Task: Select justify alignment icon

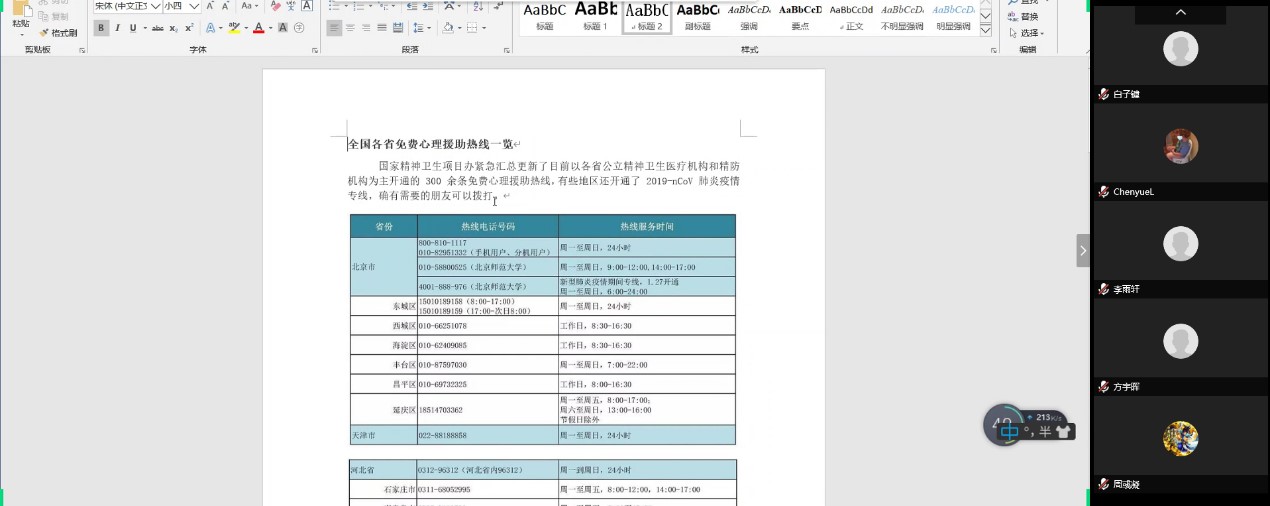Action: (x=382, y=28)
